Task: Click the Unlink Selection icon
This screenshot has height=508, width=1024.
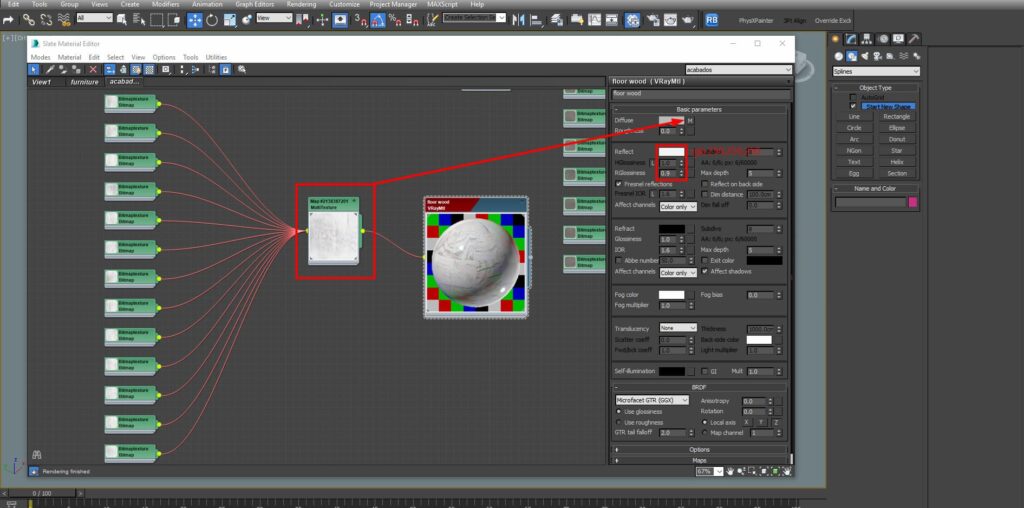Action: click(46, 20)
